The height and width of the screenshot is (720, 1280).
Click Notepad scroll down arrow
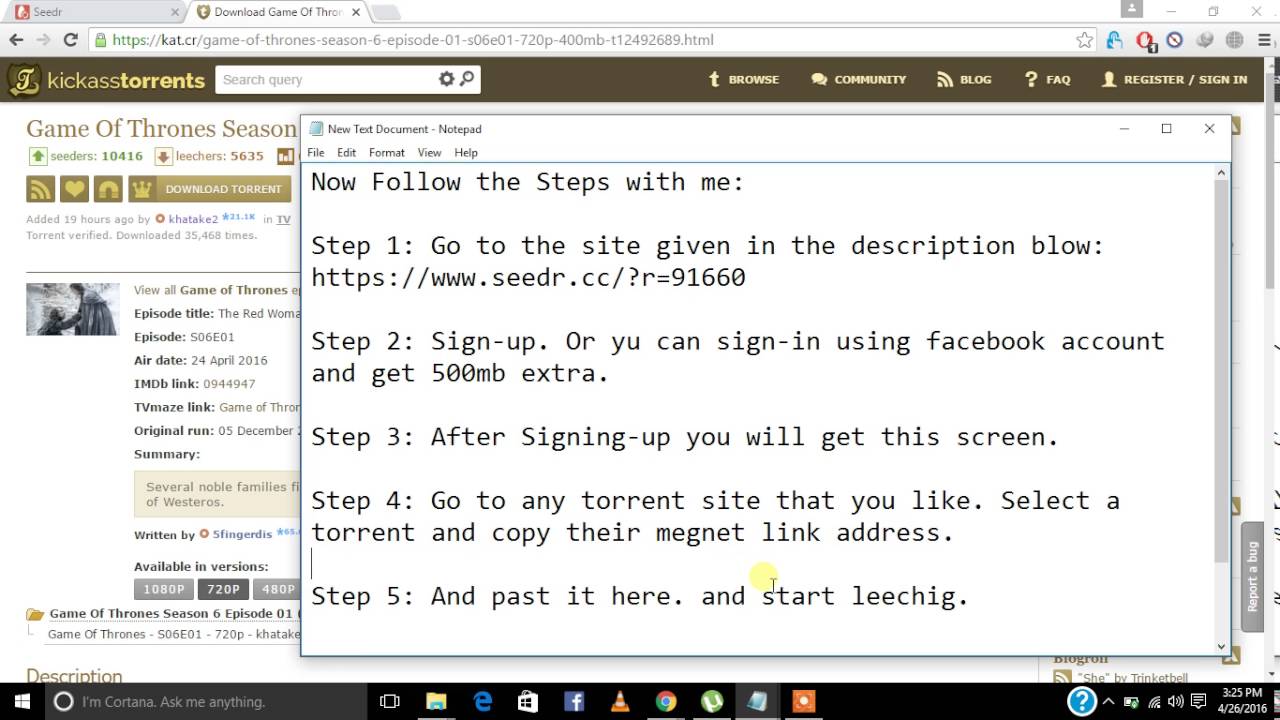pyautogui.click(x=1221, y=646)
